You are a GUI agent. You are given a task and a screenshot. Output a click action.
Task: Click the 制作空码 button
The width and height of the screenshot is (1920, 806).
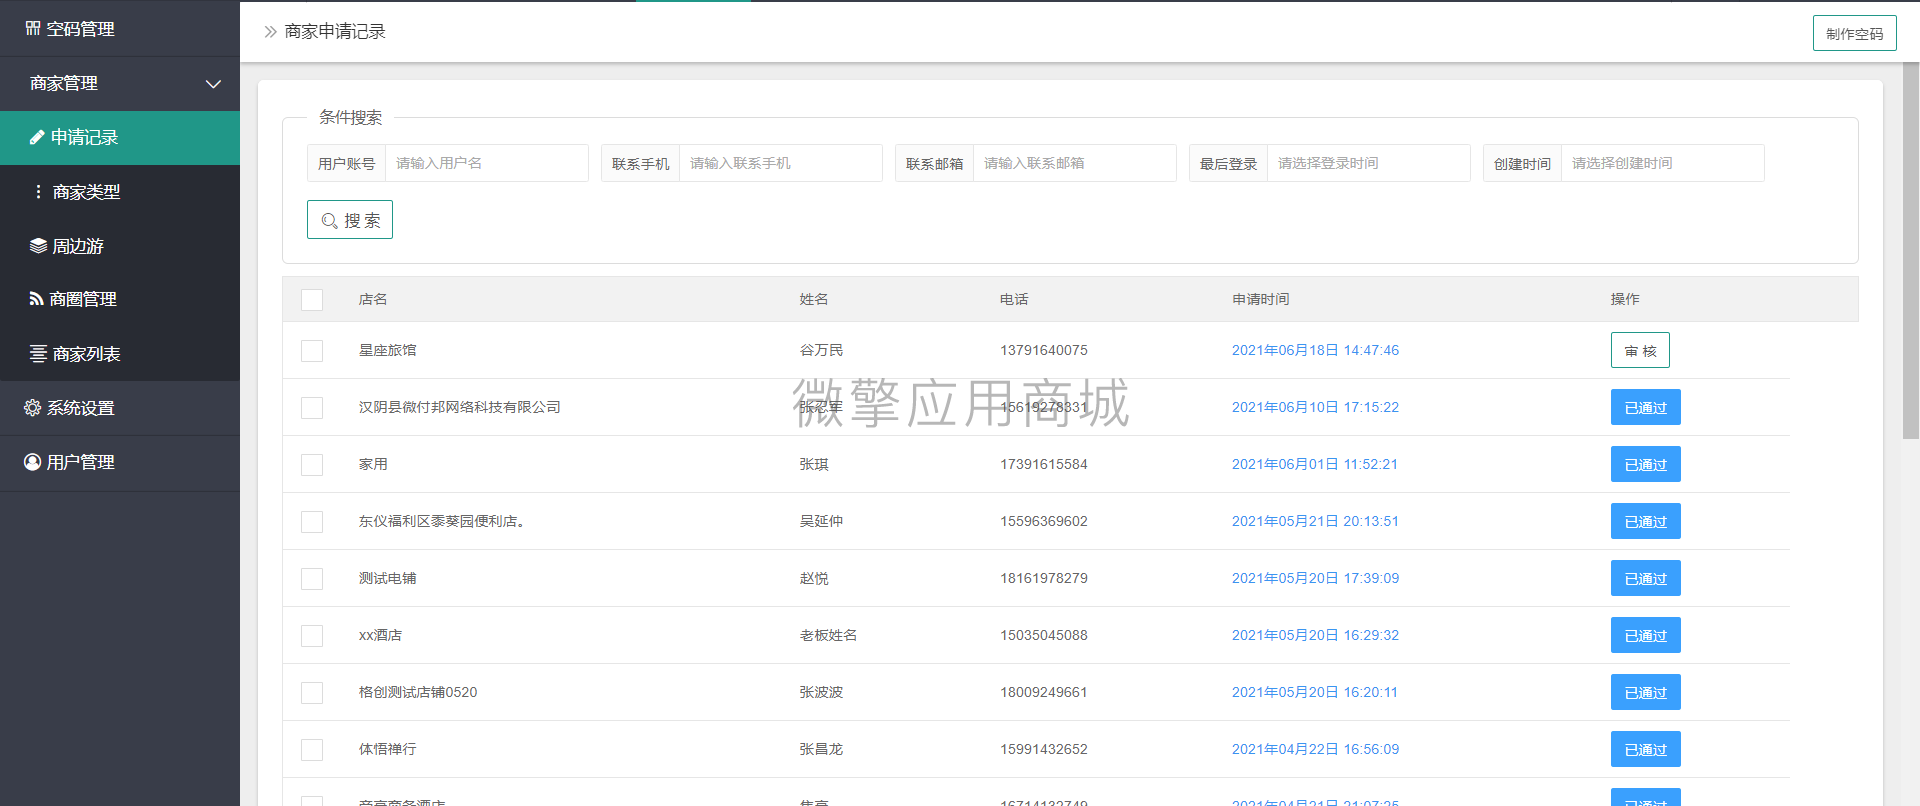click(1854, 33)
